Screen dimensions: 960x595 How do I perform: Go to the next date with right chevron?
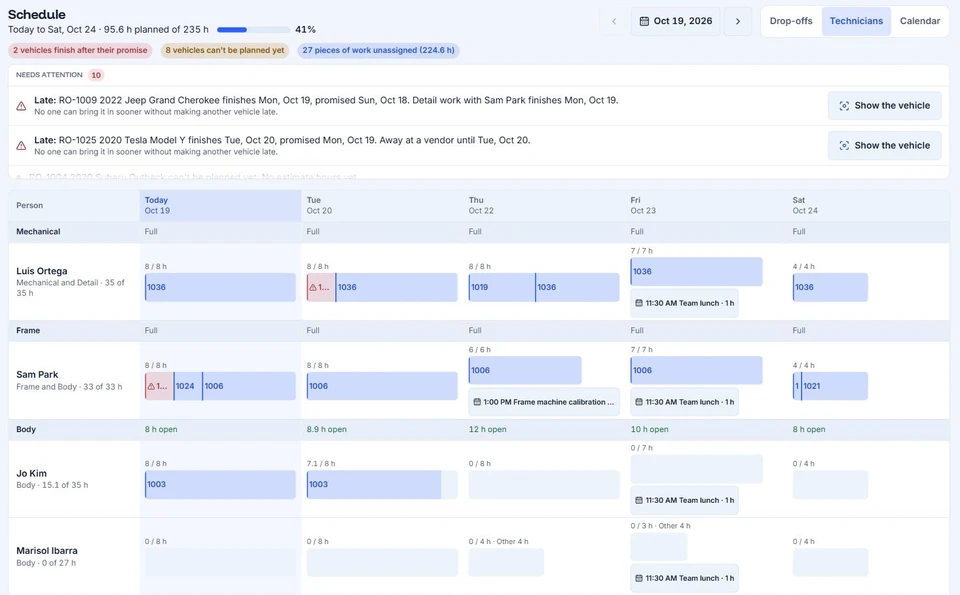tap(738, 21)
